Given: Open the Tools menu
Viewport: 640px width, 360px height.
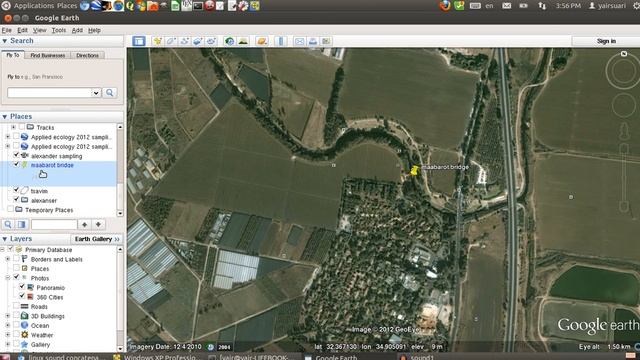Looking at the screenshot, I should pyautogui.click(x=59, y=30).
